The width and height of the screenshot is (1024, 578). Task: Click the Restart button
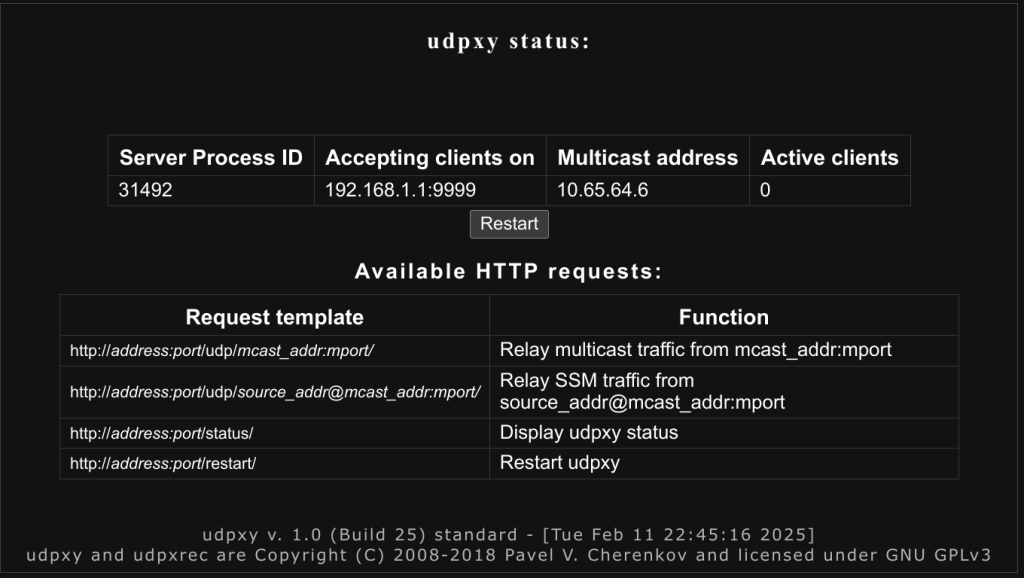pos(509,224)
